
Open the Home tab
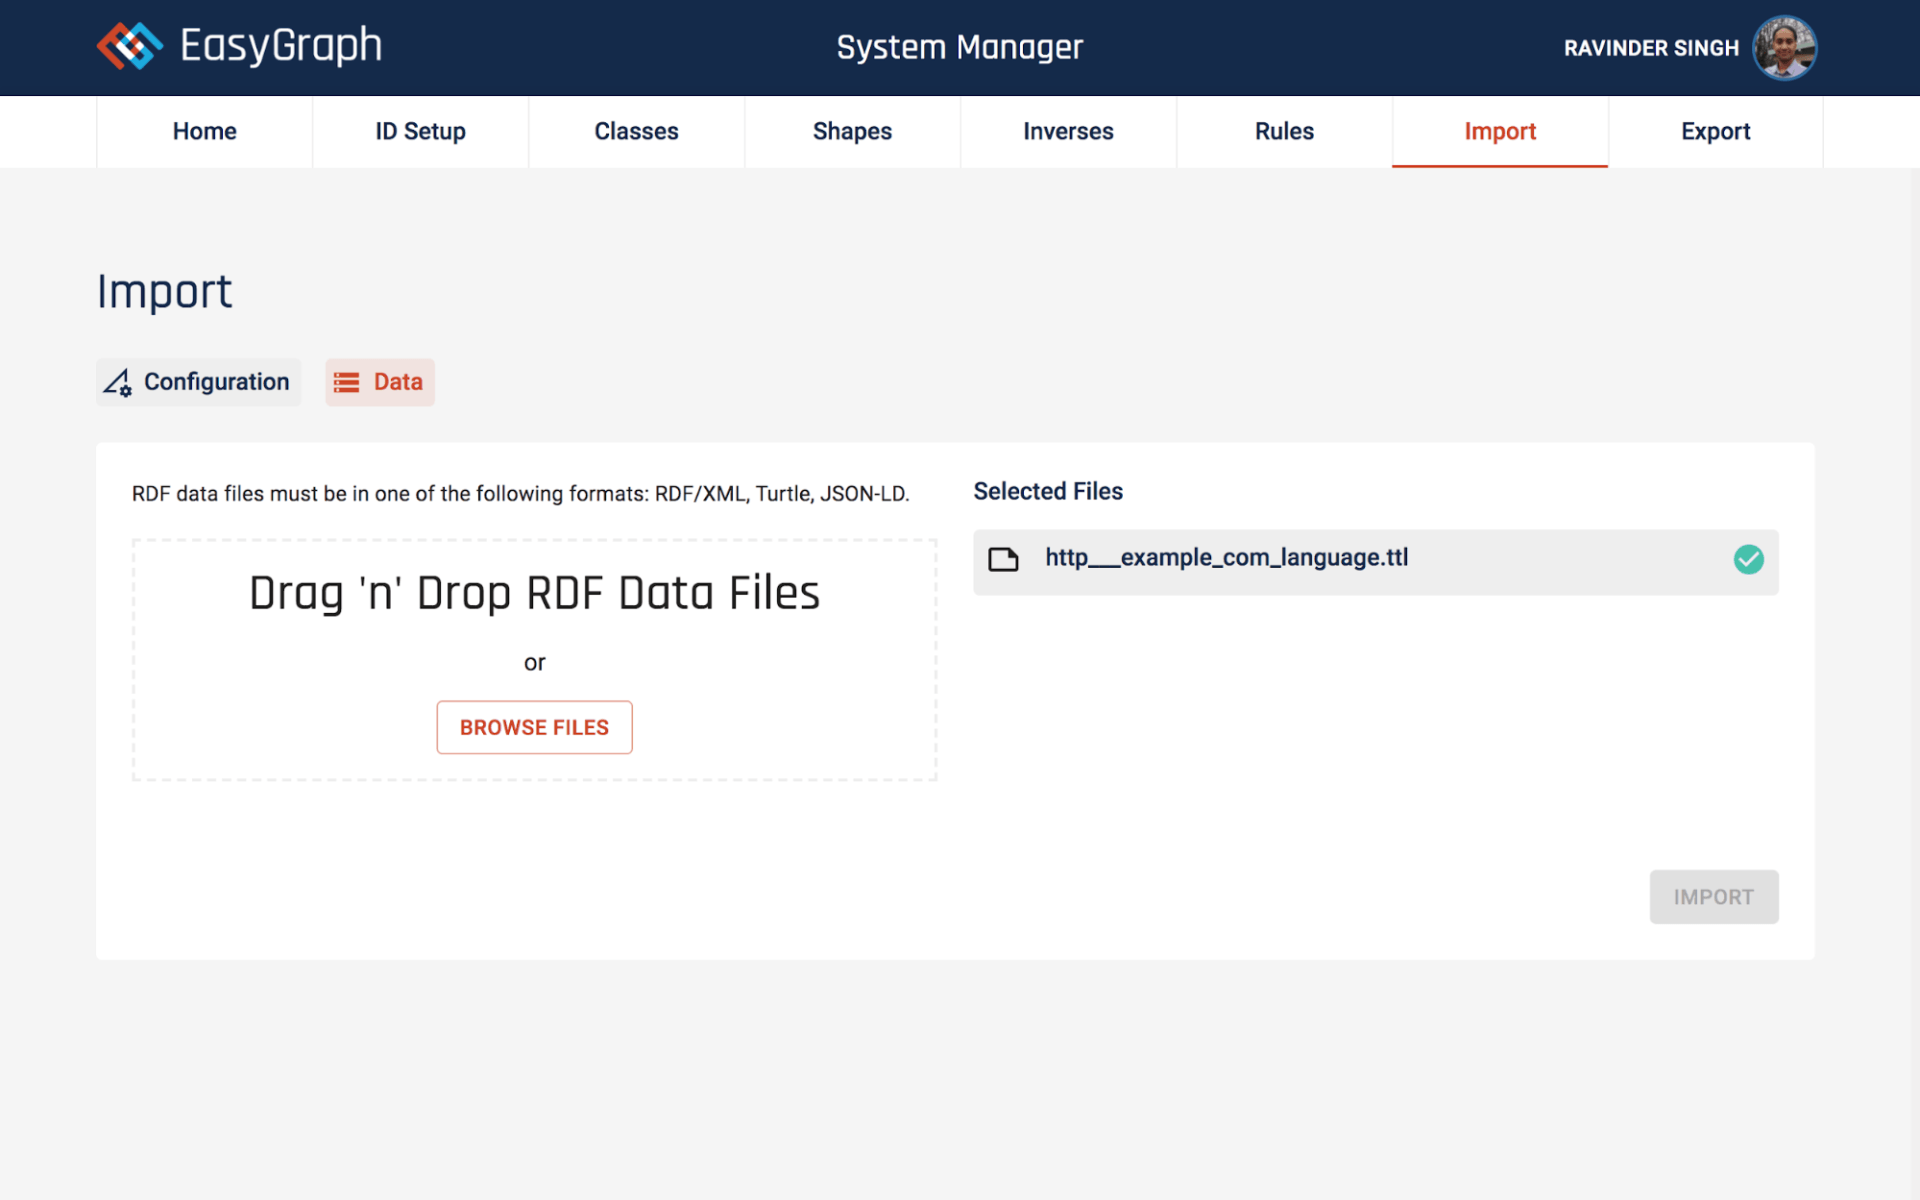204,131
